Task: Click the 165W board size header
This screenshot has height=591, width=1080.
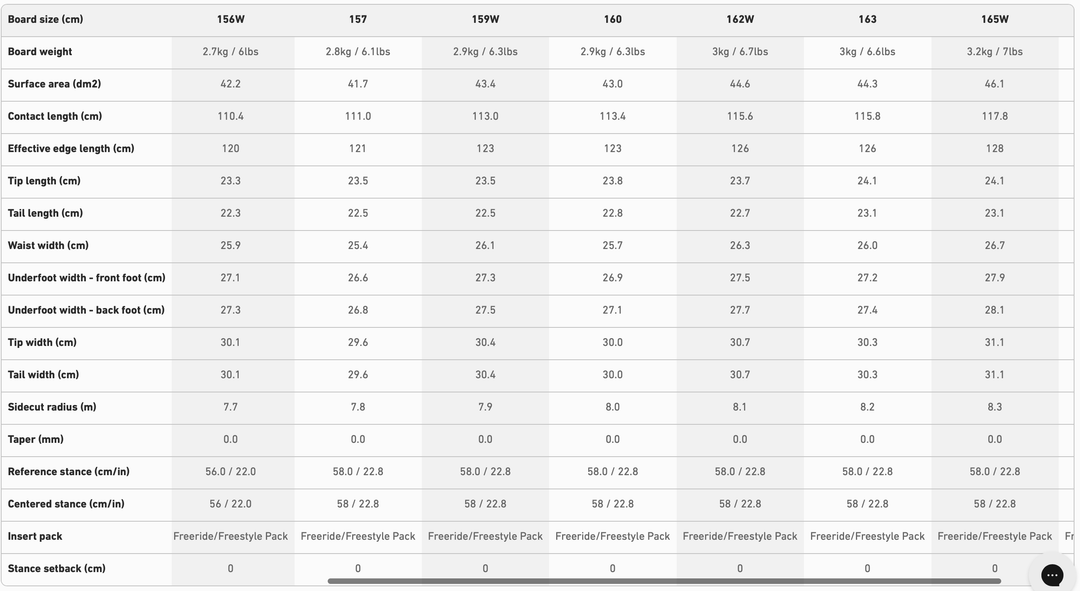Action: coord(995,19)
